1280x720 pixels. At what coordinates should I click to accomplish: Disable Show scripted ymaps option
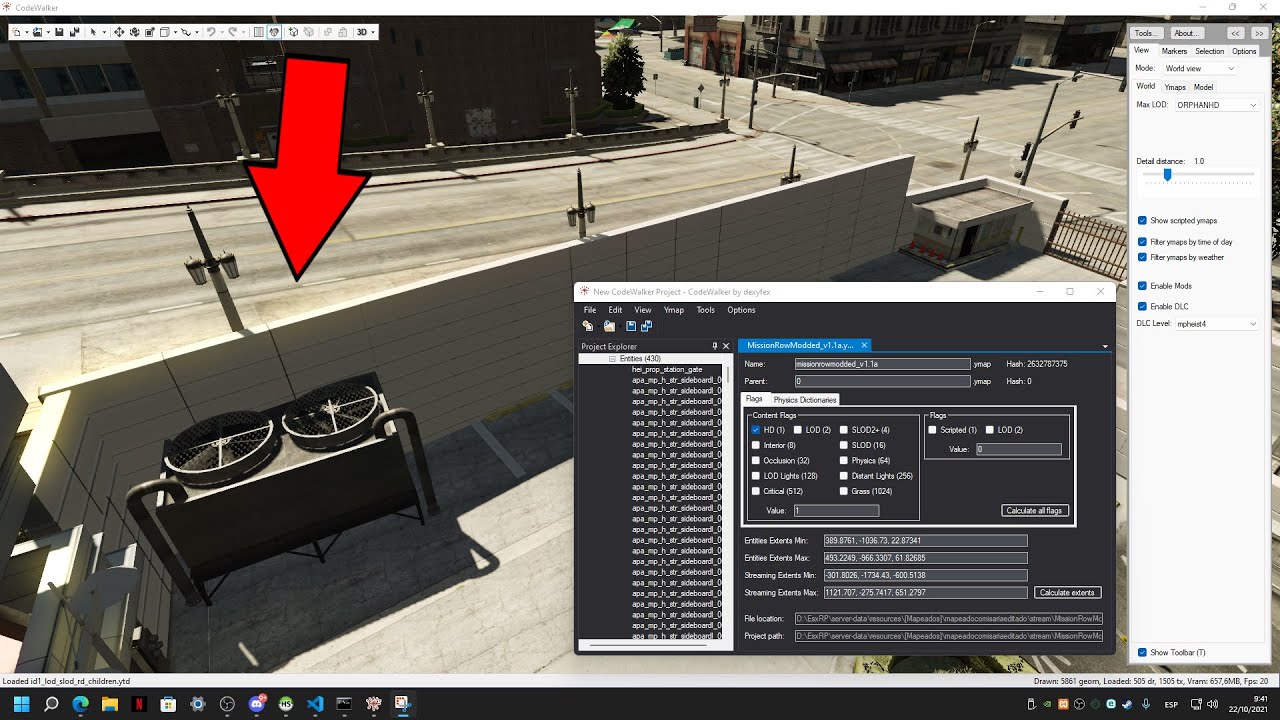[1142, 220]
